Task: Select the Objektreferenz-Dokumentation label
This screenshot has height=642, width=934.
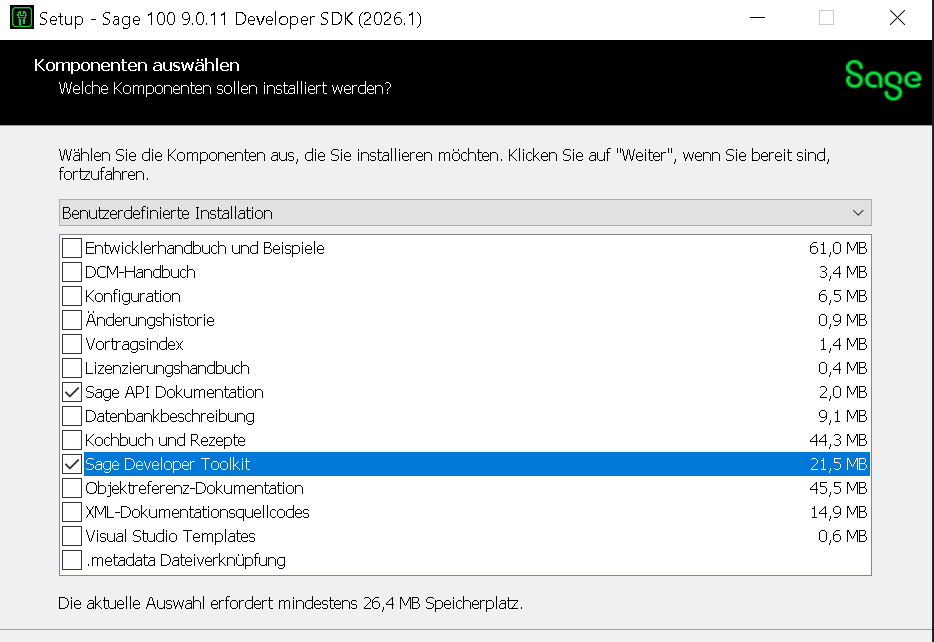Action: 194,488
